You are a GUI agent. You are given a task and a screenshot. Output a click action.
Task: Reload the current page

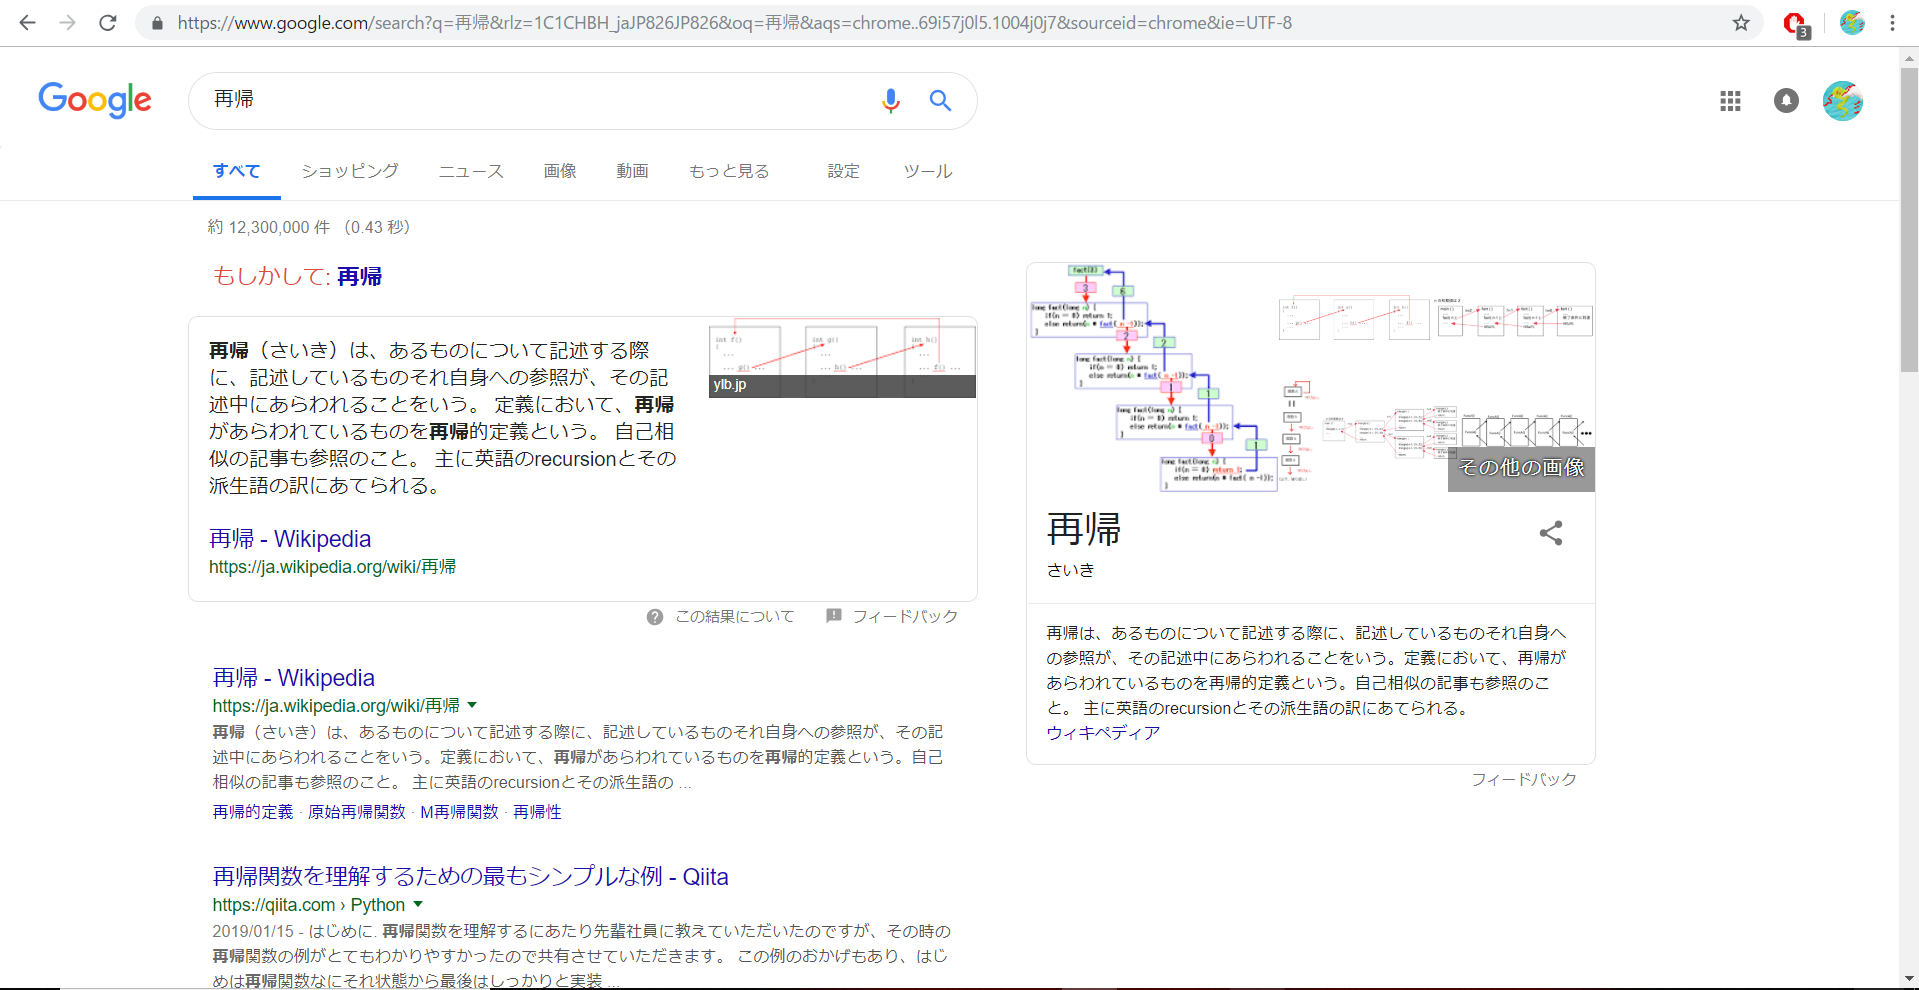coord(108,22)
